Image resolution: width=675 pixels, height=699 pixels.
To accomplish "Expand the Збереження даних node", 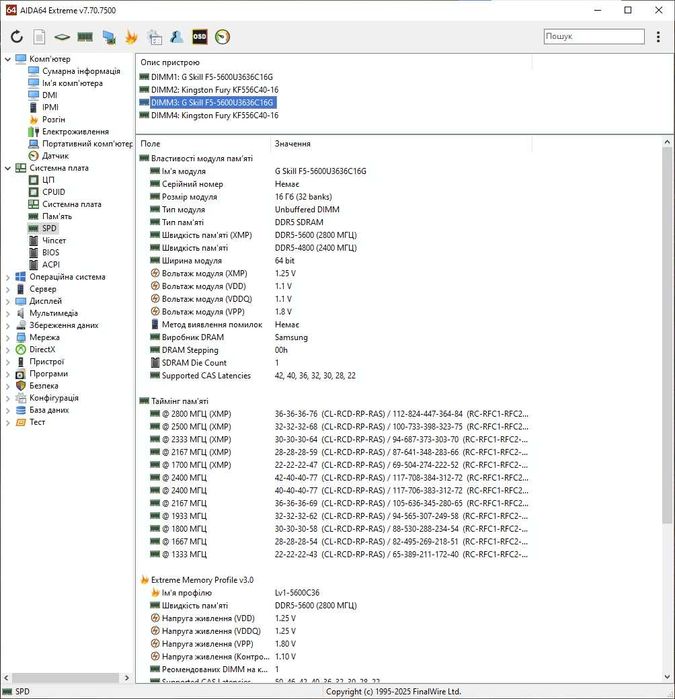I will pos(8,325).
